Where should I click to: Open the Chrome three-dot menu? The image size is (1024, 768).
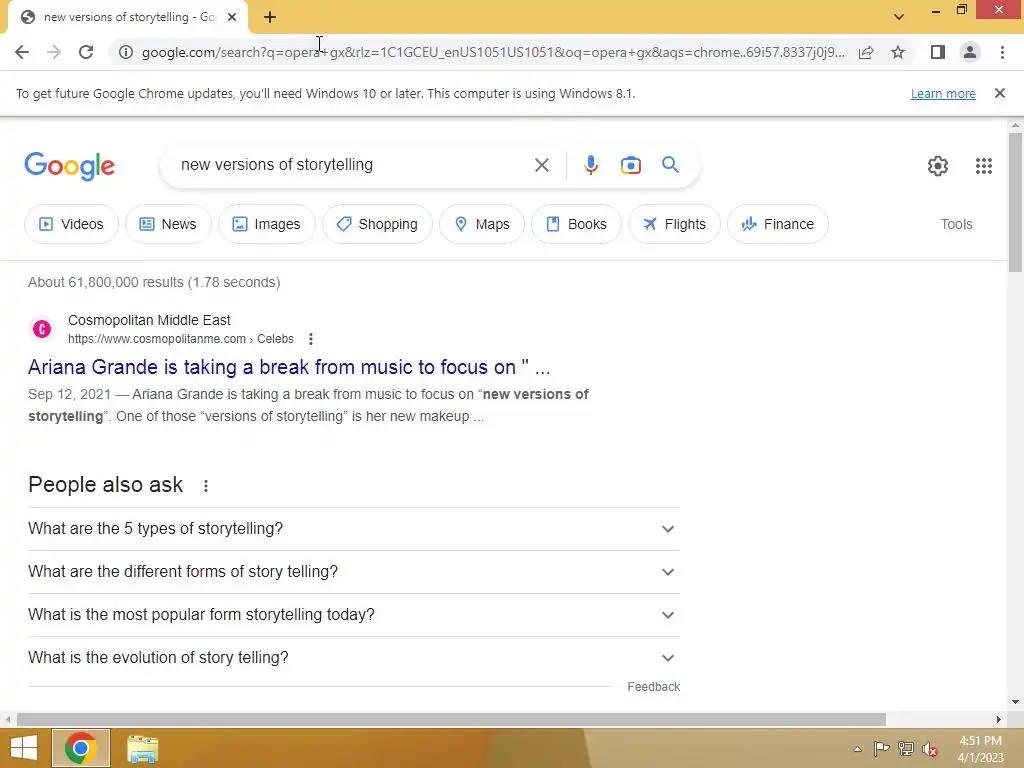click(1002, 52)
